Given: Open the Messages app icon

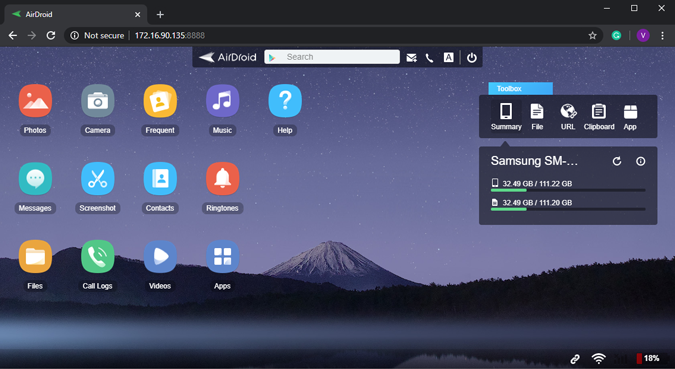Looking at the screenshot, I should pos(35,179).
